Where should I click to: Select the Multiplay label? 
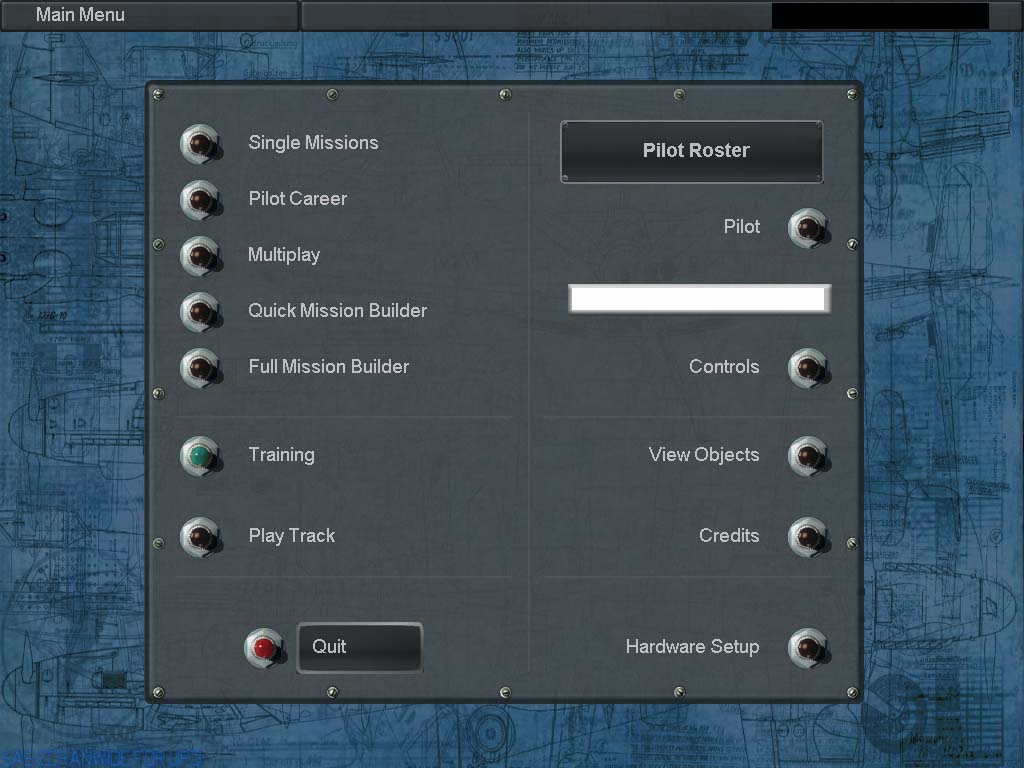[284, 255]
